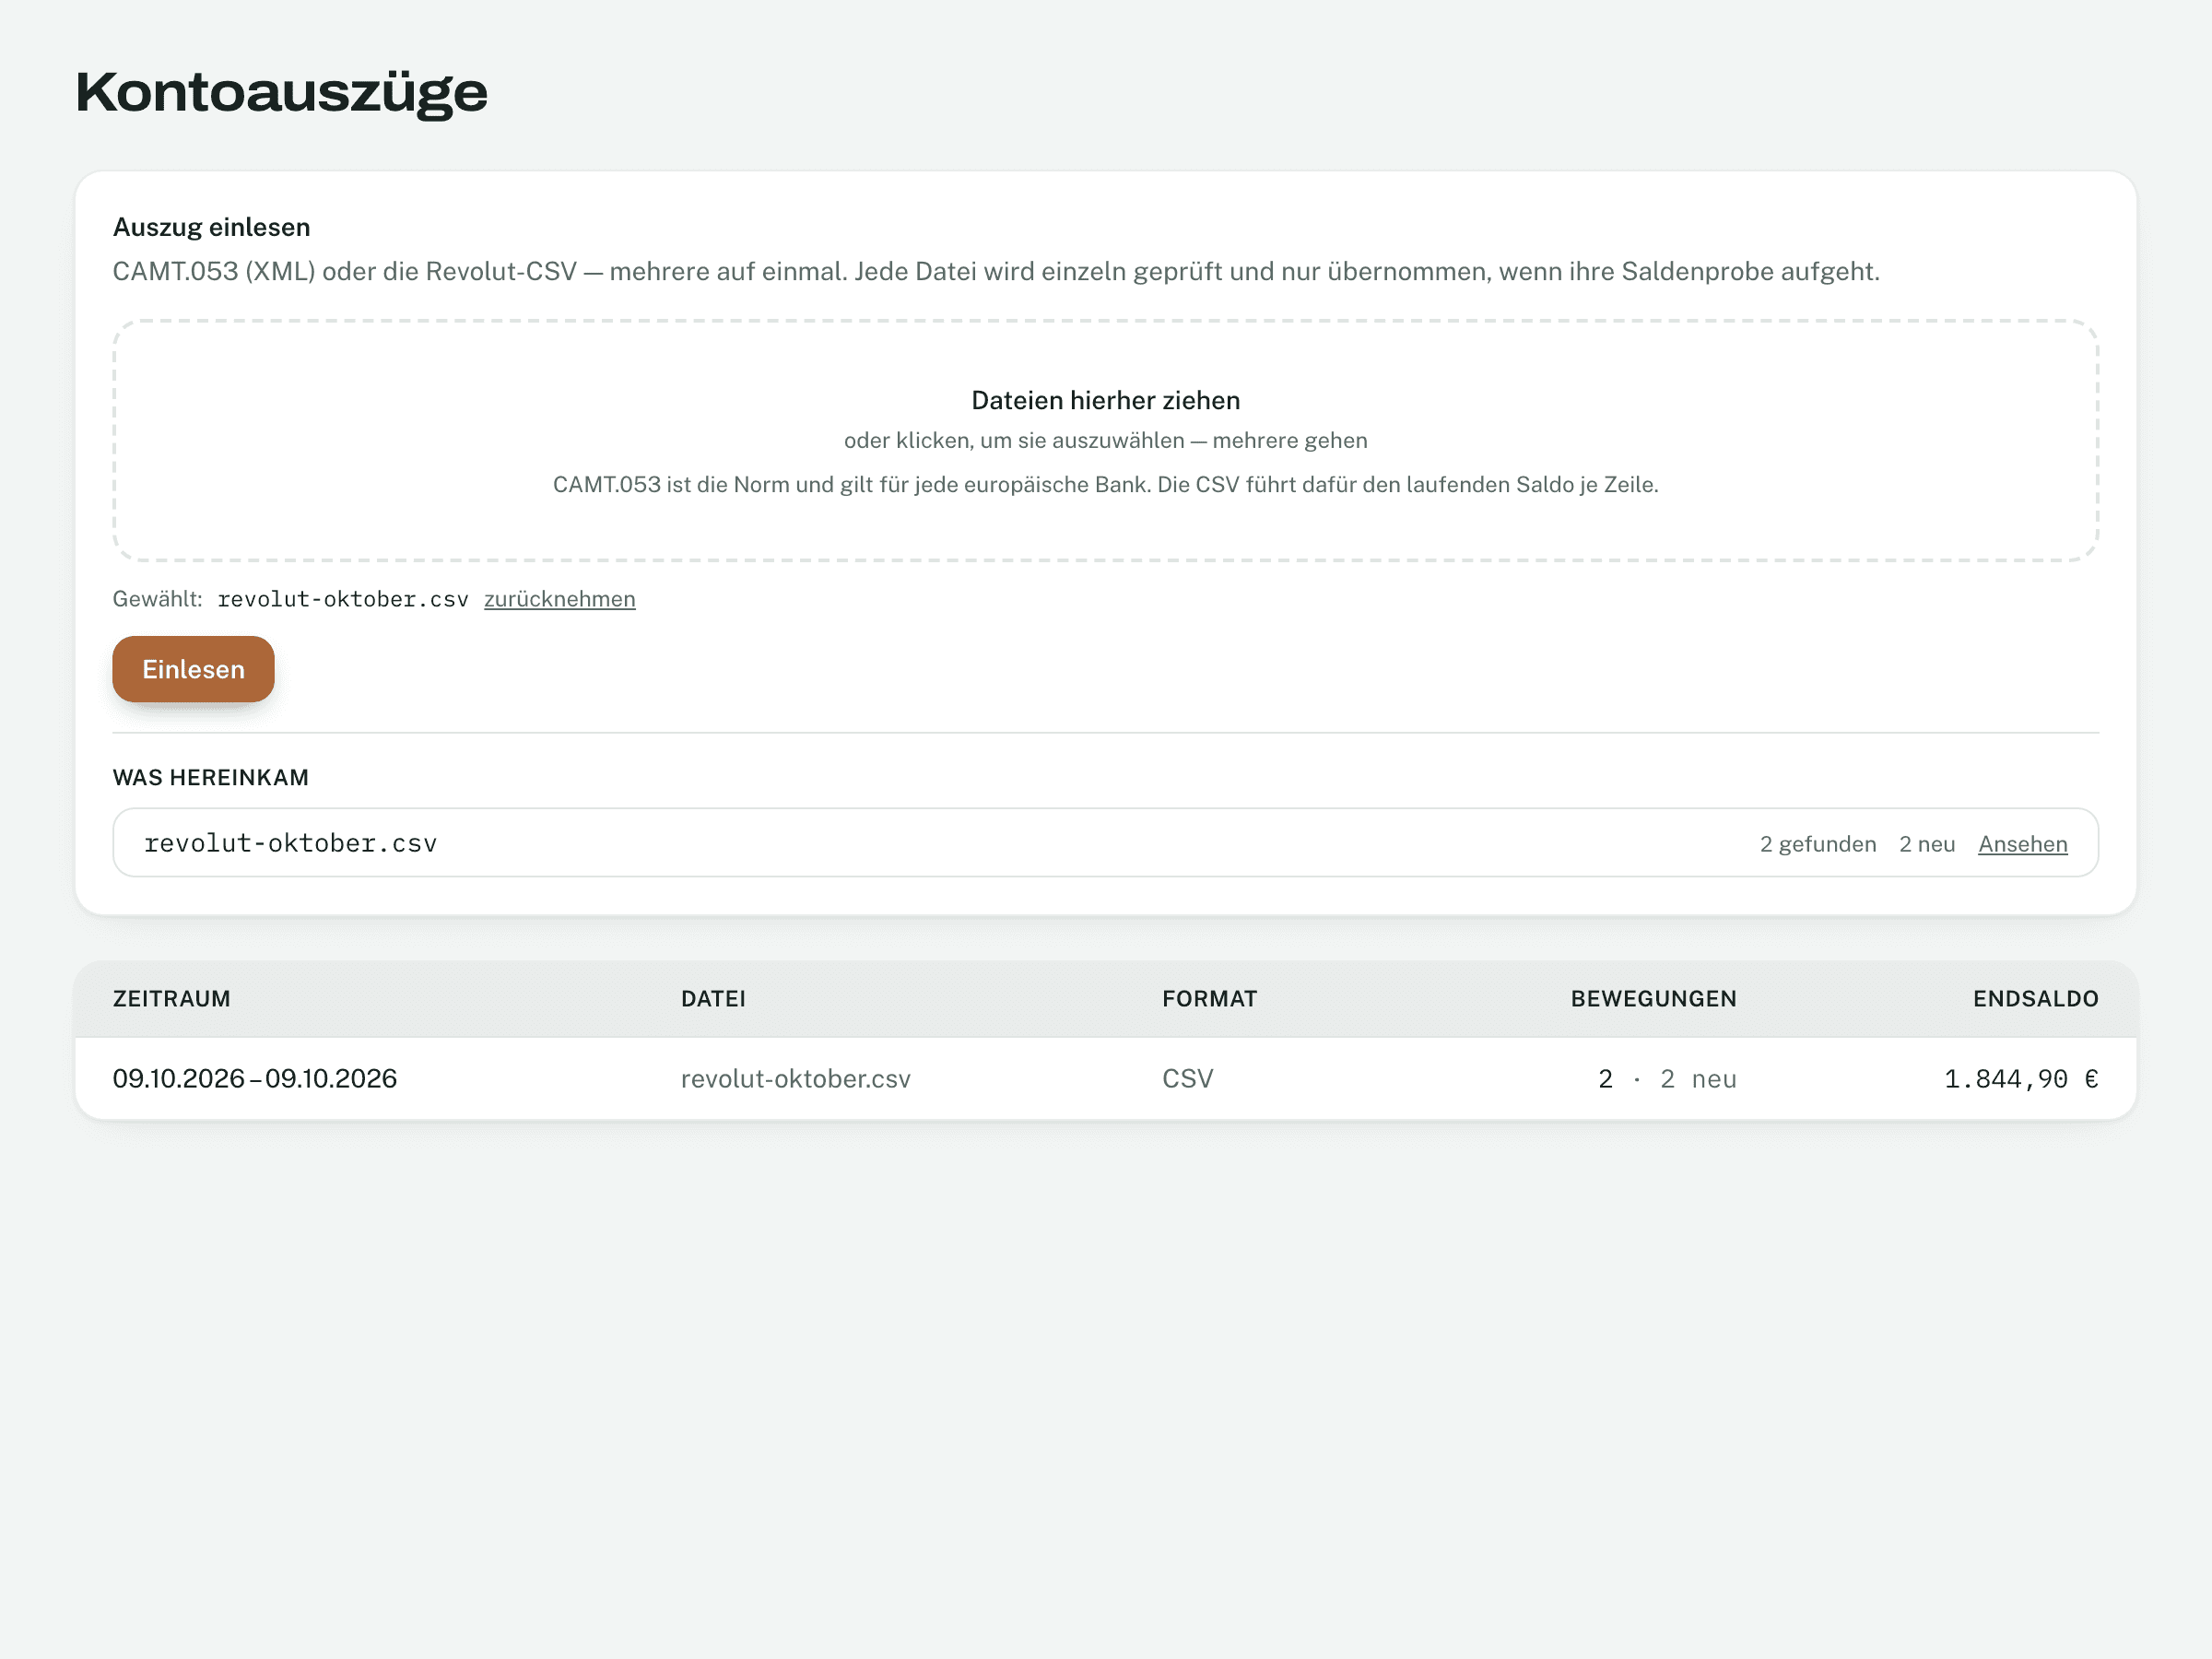Click the 1.844,90 € end balance
The width and height of the screenshot is (2212, 1659).
(2021, 1079)
